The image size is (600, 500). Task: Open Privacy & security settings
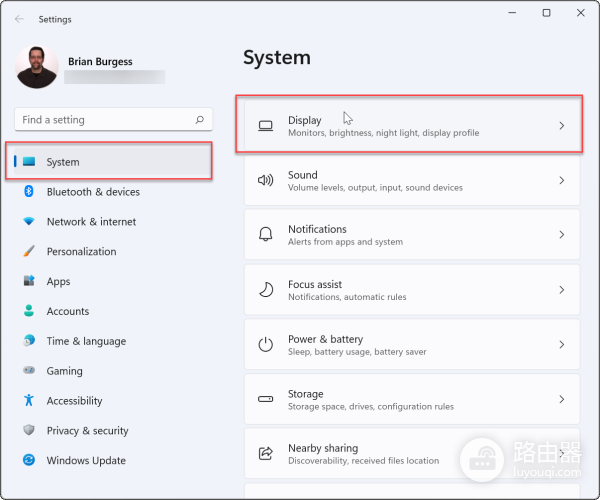[87, 431]
